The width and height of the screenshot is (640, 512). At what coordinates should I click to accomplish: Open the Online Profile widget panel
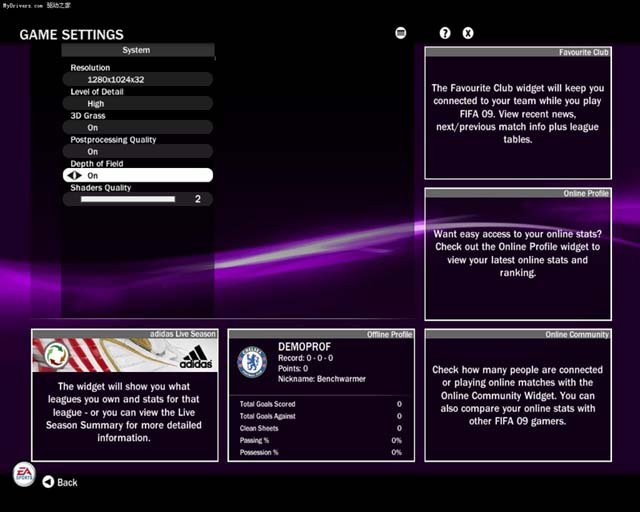pos(518,254)
